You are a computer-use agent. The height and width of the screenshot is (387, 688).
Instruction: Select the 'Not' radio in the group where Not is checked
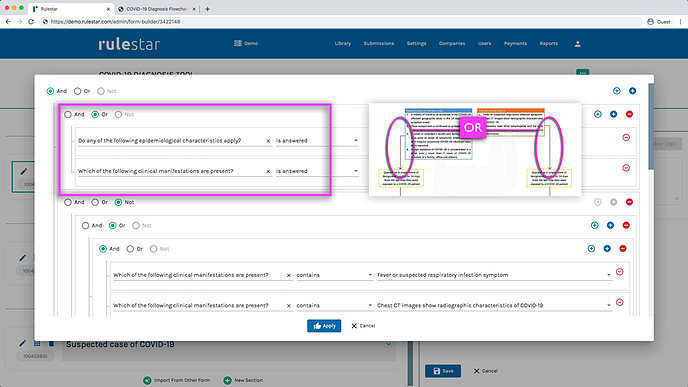click(x=118, y=202)
